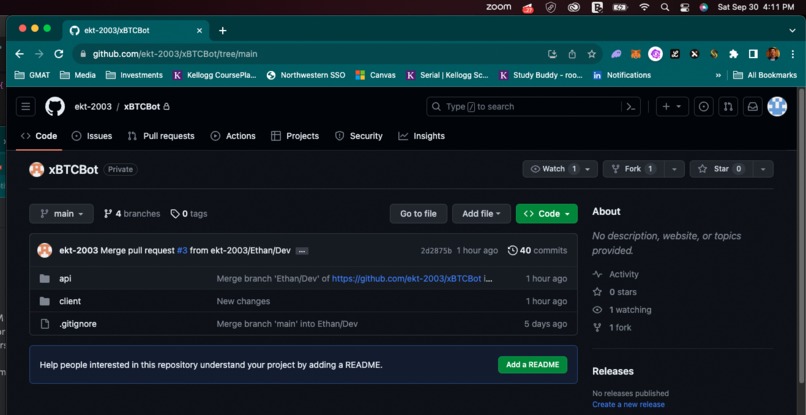Switch to the Code tab
806x415 pixels.
pyautogui.click(x=39, y=136)
